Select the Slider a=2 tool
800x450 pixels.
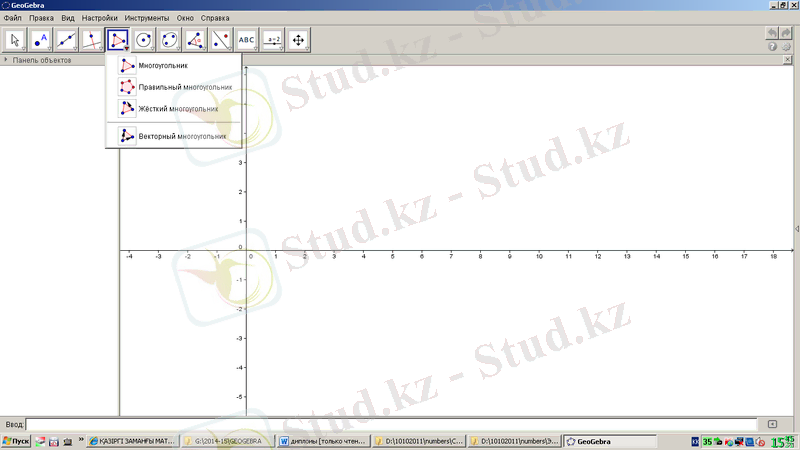click(272, 40)
